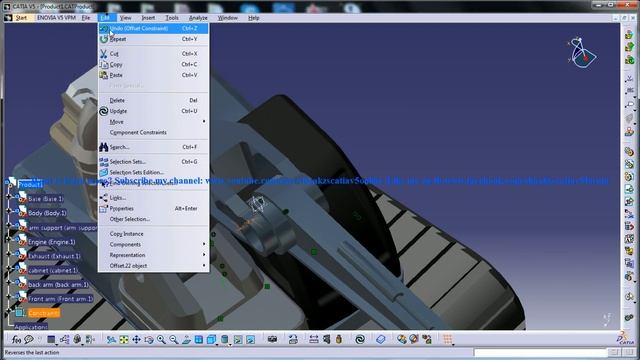This screenshot has height=360, width=640.
Task: Click the top icon in the right toolbar
Action: tap(629, 35)
